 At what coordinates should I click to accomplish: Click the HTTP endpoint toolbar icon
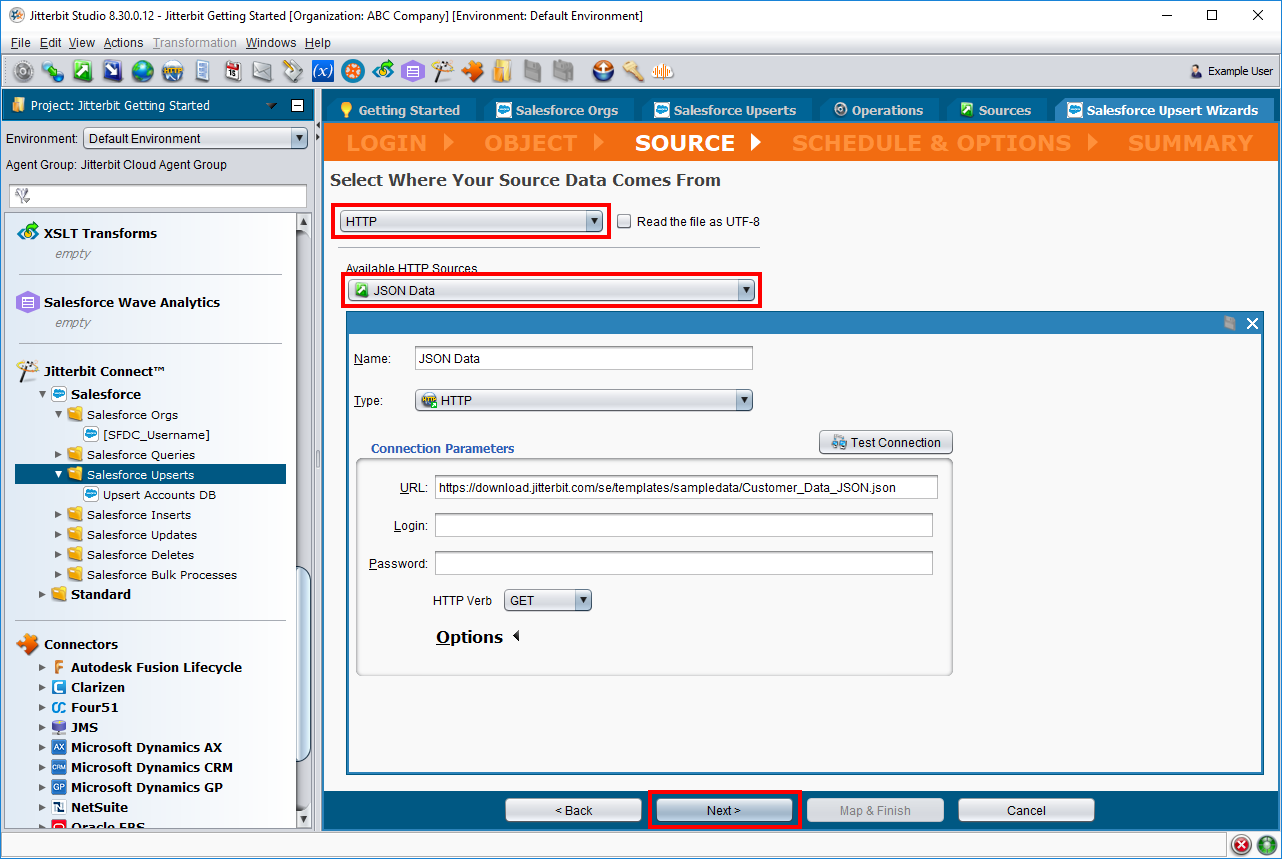pyautogui.click(x=172, y=71)
